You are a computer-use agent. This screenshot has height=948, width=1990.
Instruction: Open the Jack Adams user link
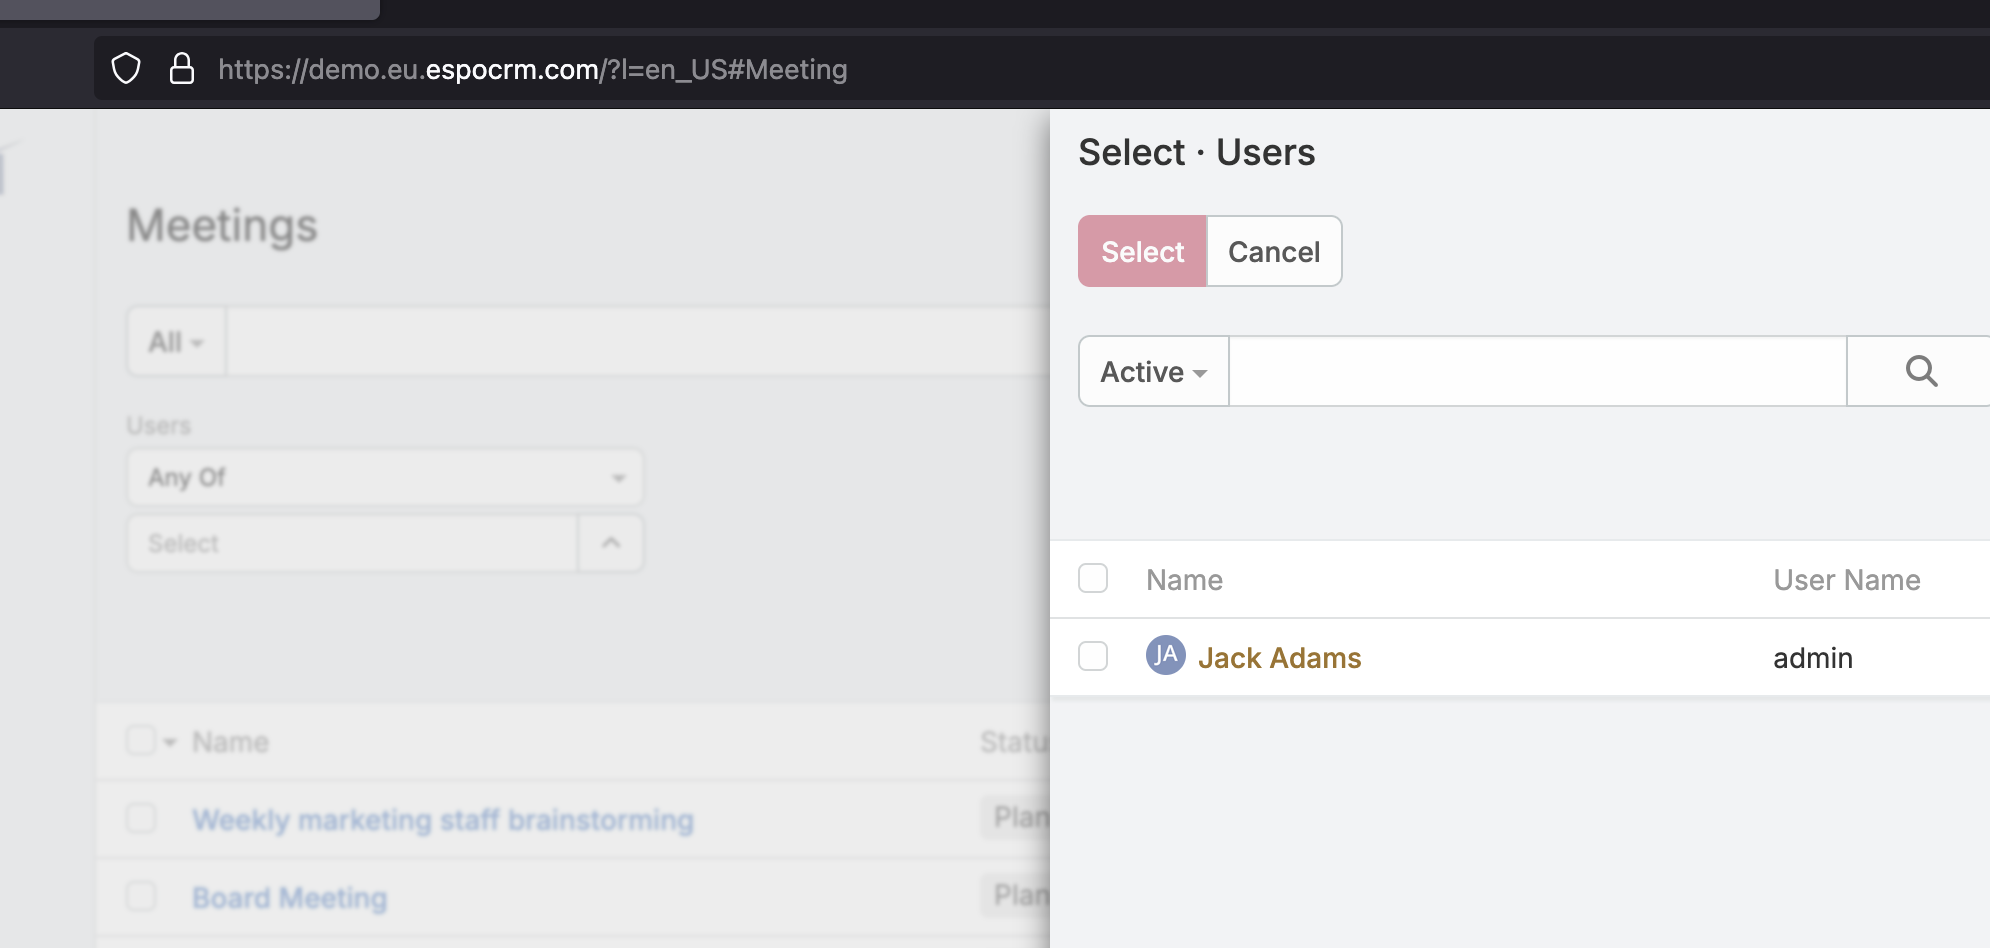[1279, 658]
